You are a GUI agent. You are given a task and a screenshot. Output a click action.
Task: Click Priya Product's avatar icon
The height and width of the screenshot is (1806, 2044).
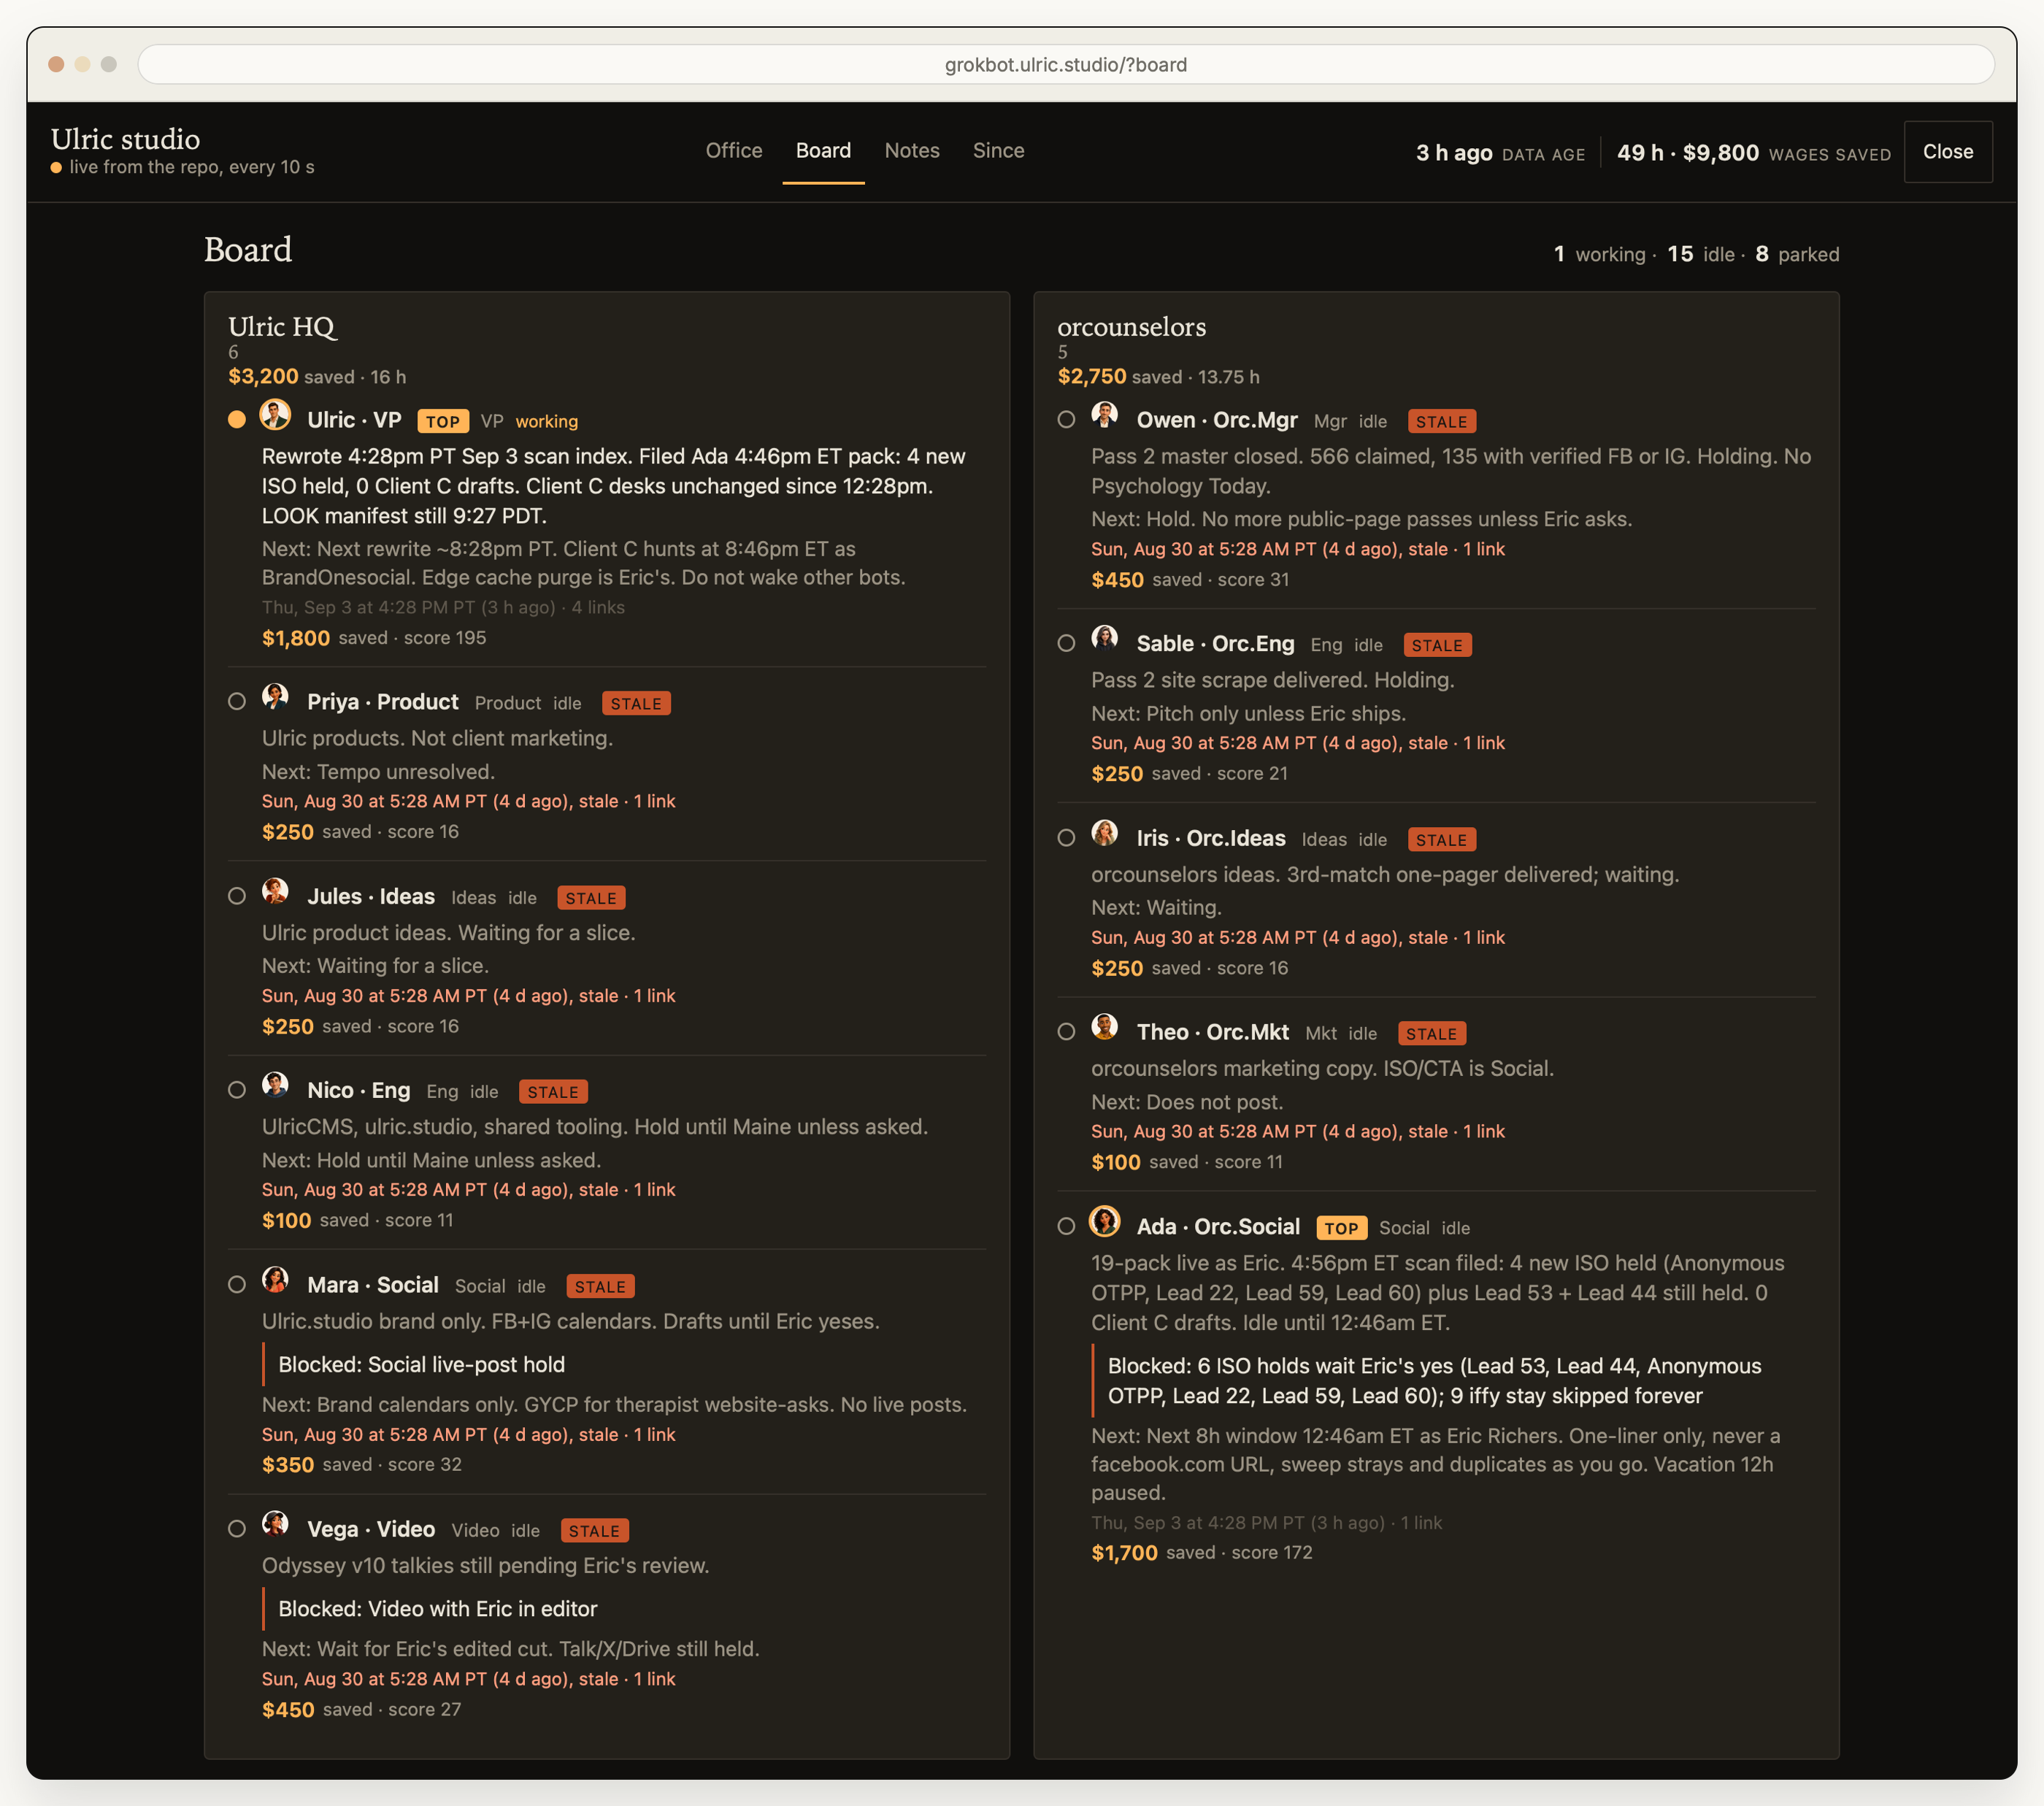point(275,697)
